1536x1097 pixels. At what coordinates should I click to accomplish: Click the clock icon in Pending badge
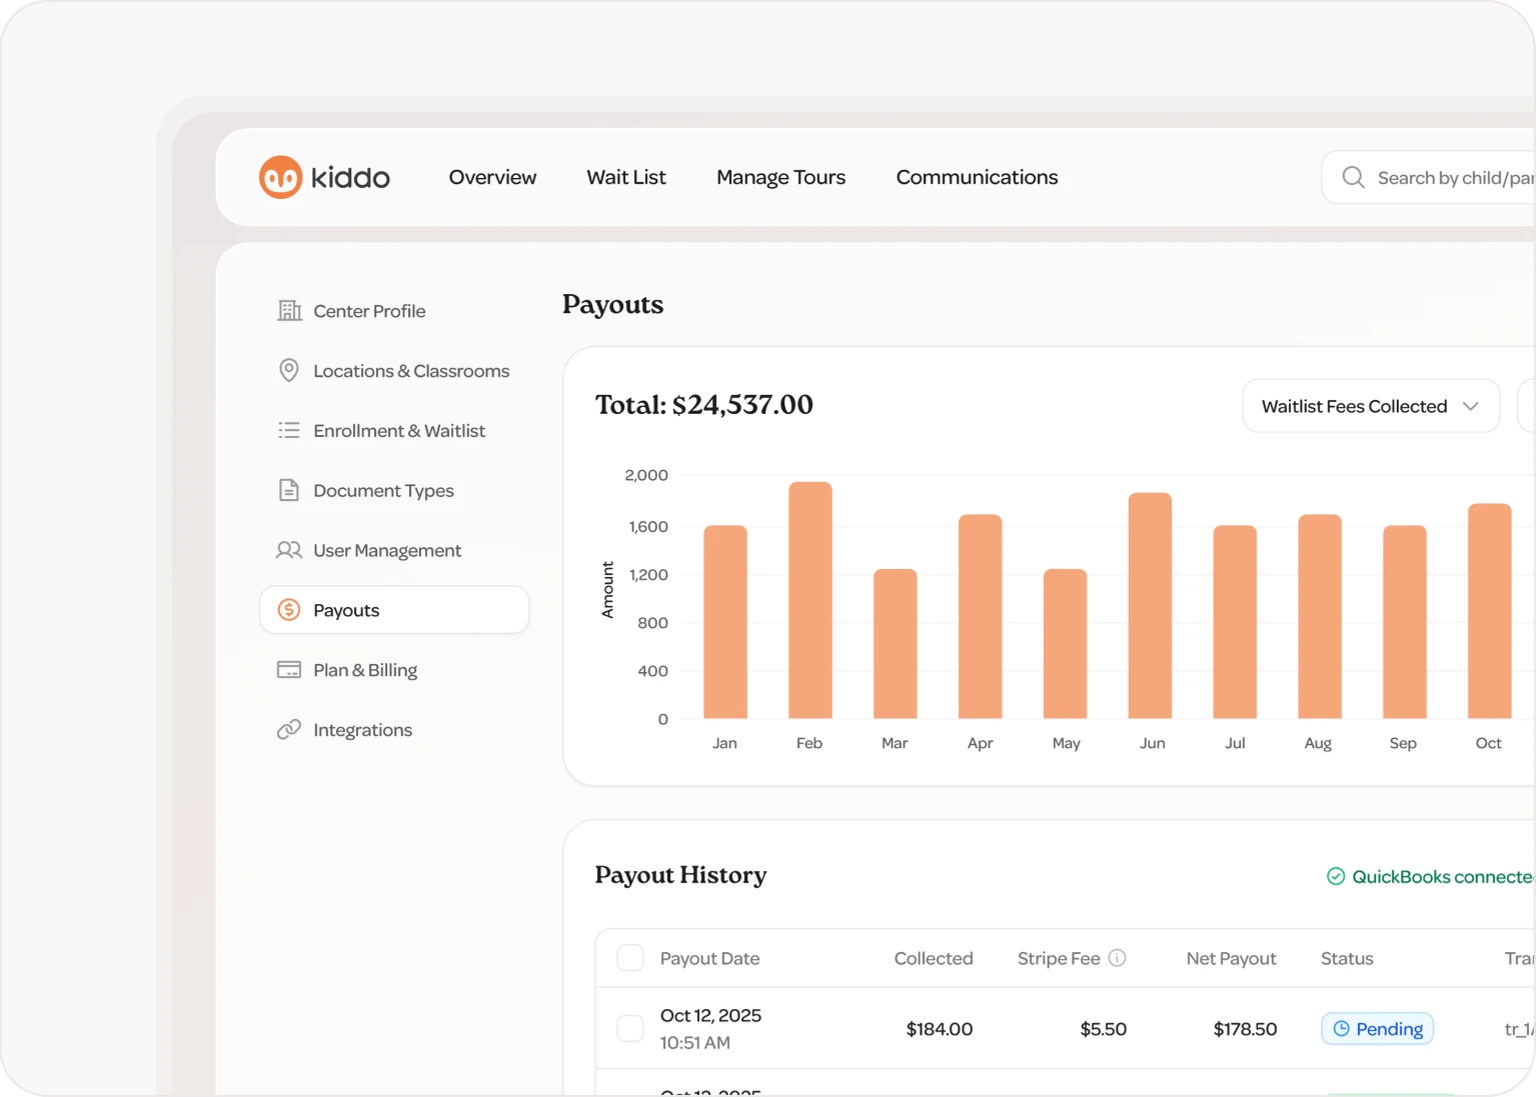(x=1341, y=1029)
